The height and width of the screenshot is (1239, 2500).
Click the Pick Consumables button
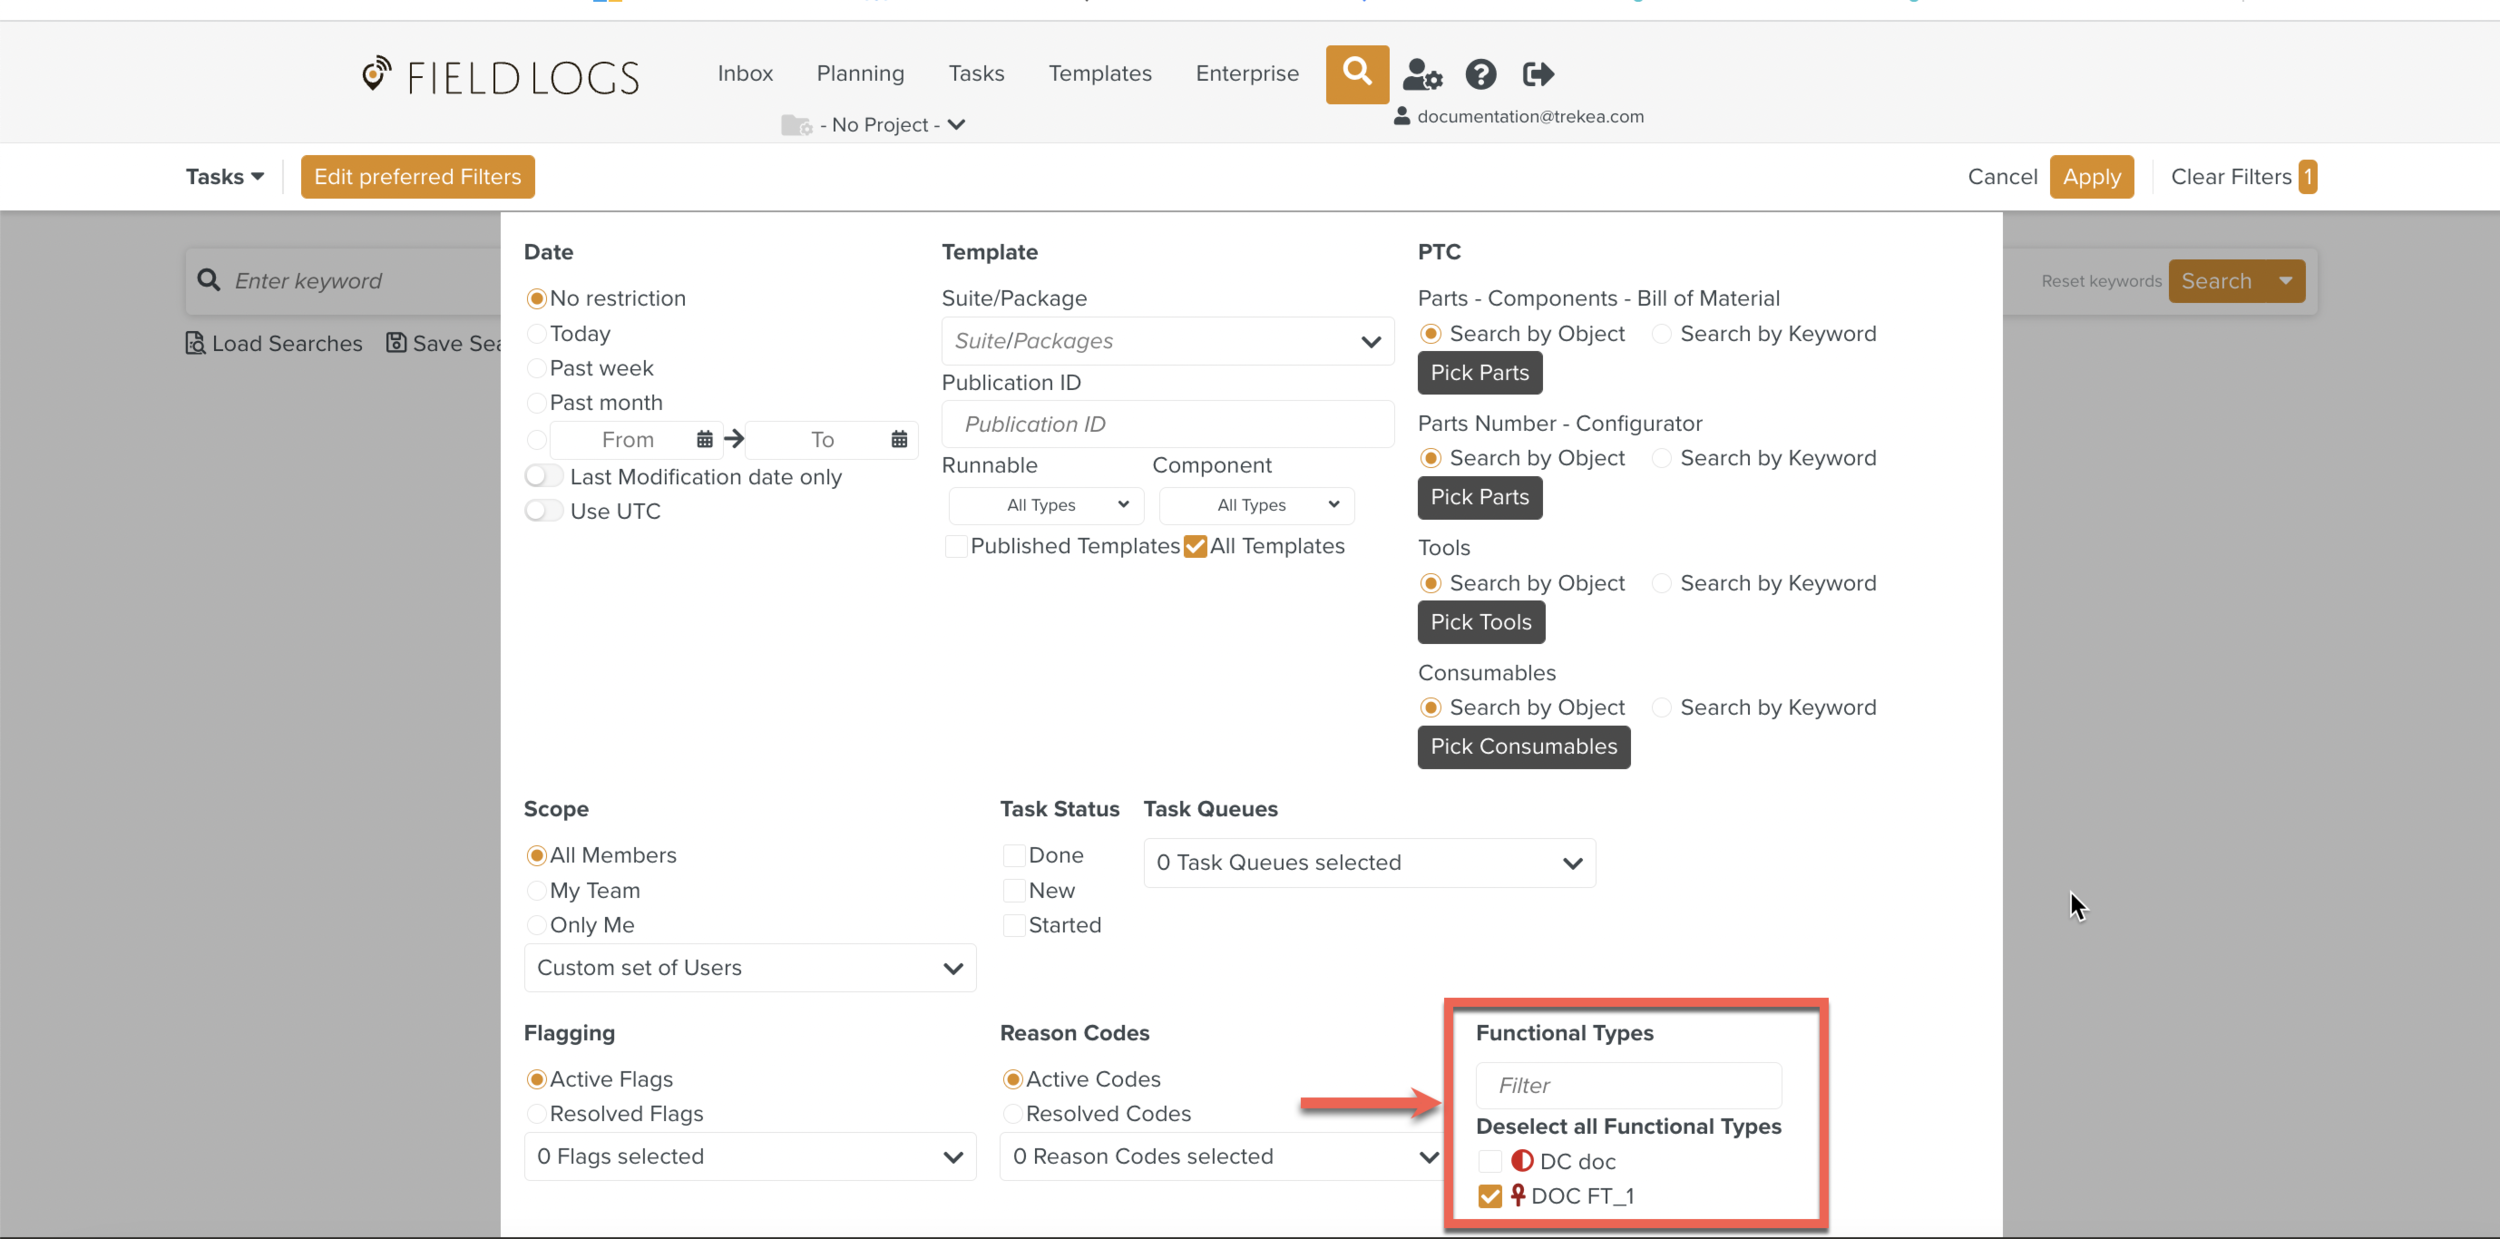pyautogui.click(x=1523, y=746)
